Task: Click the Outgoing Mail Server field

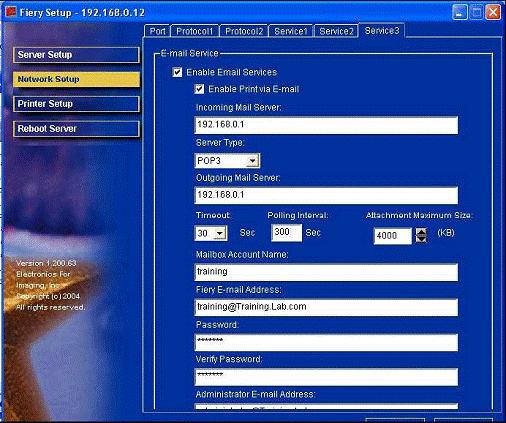Action: tap(326, 195)
